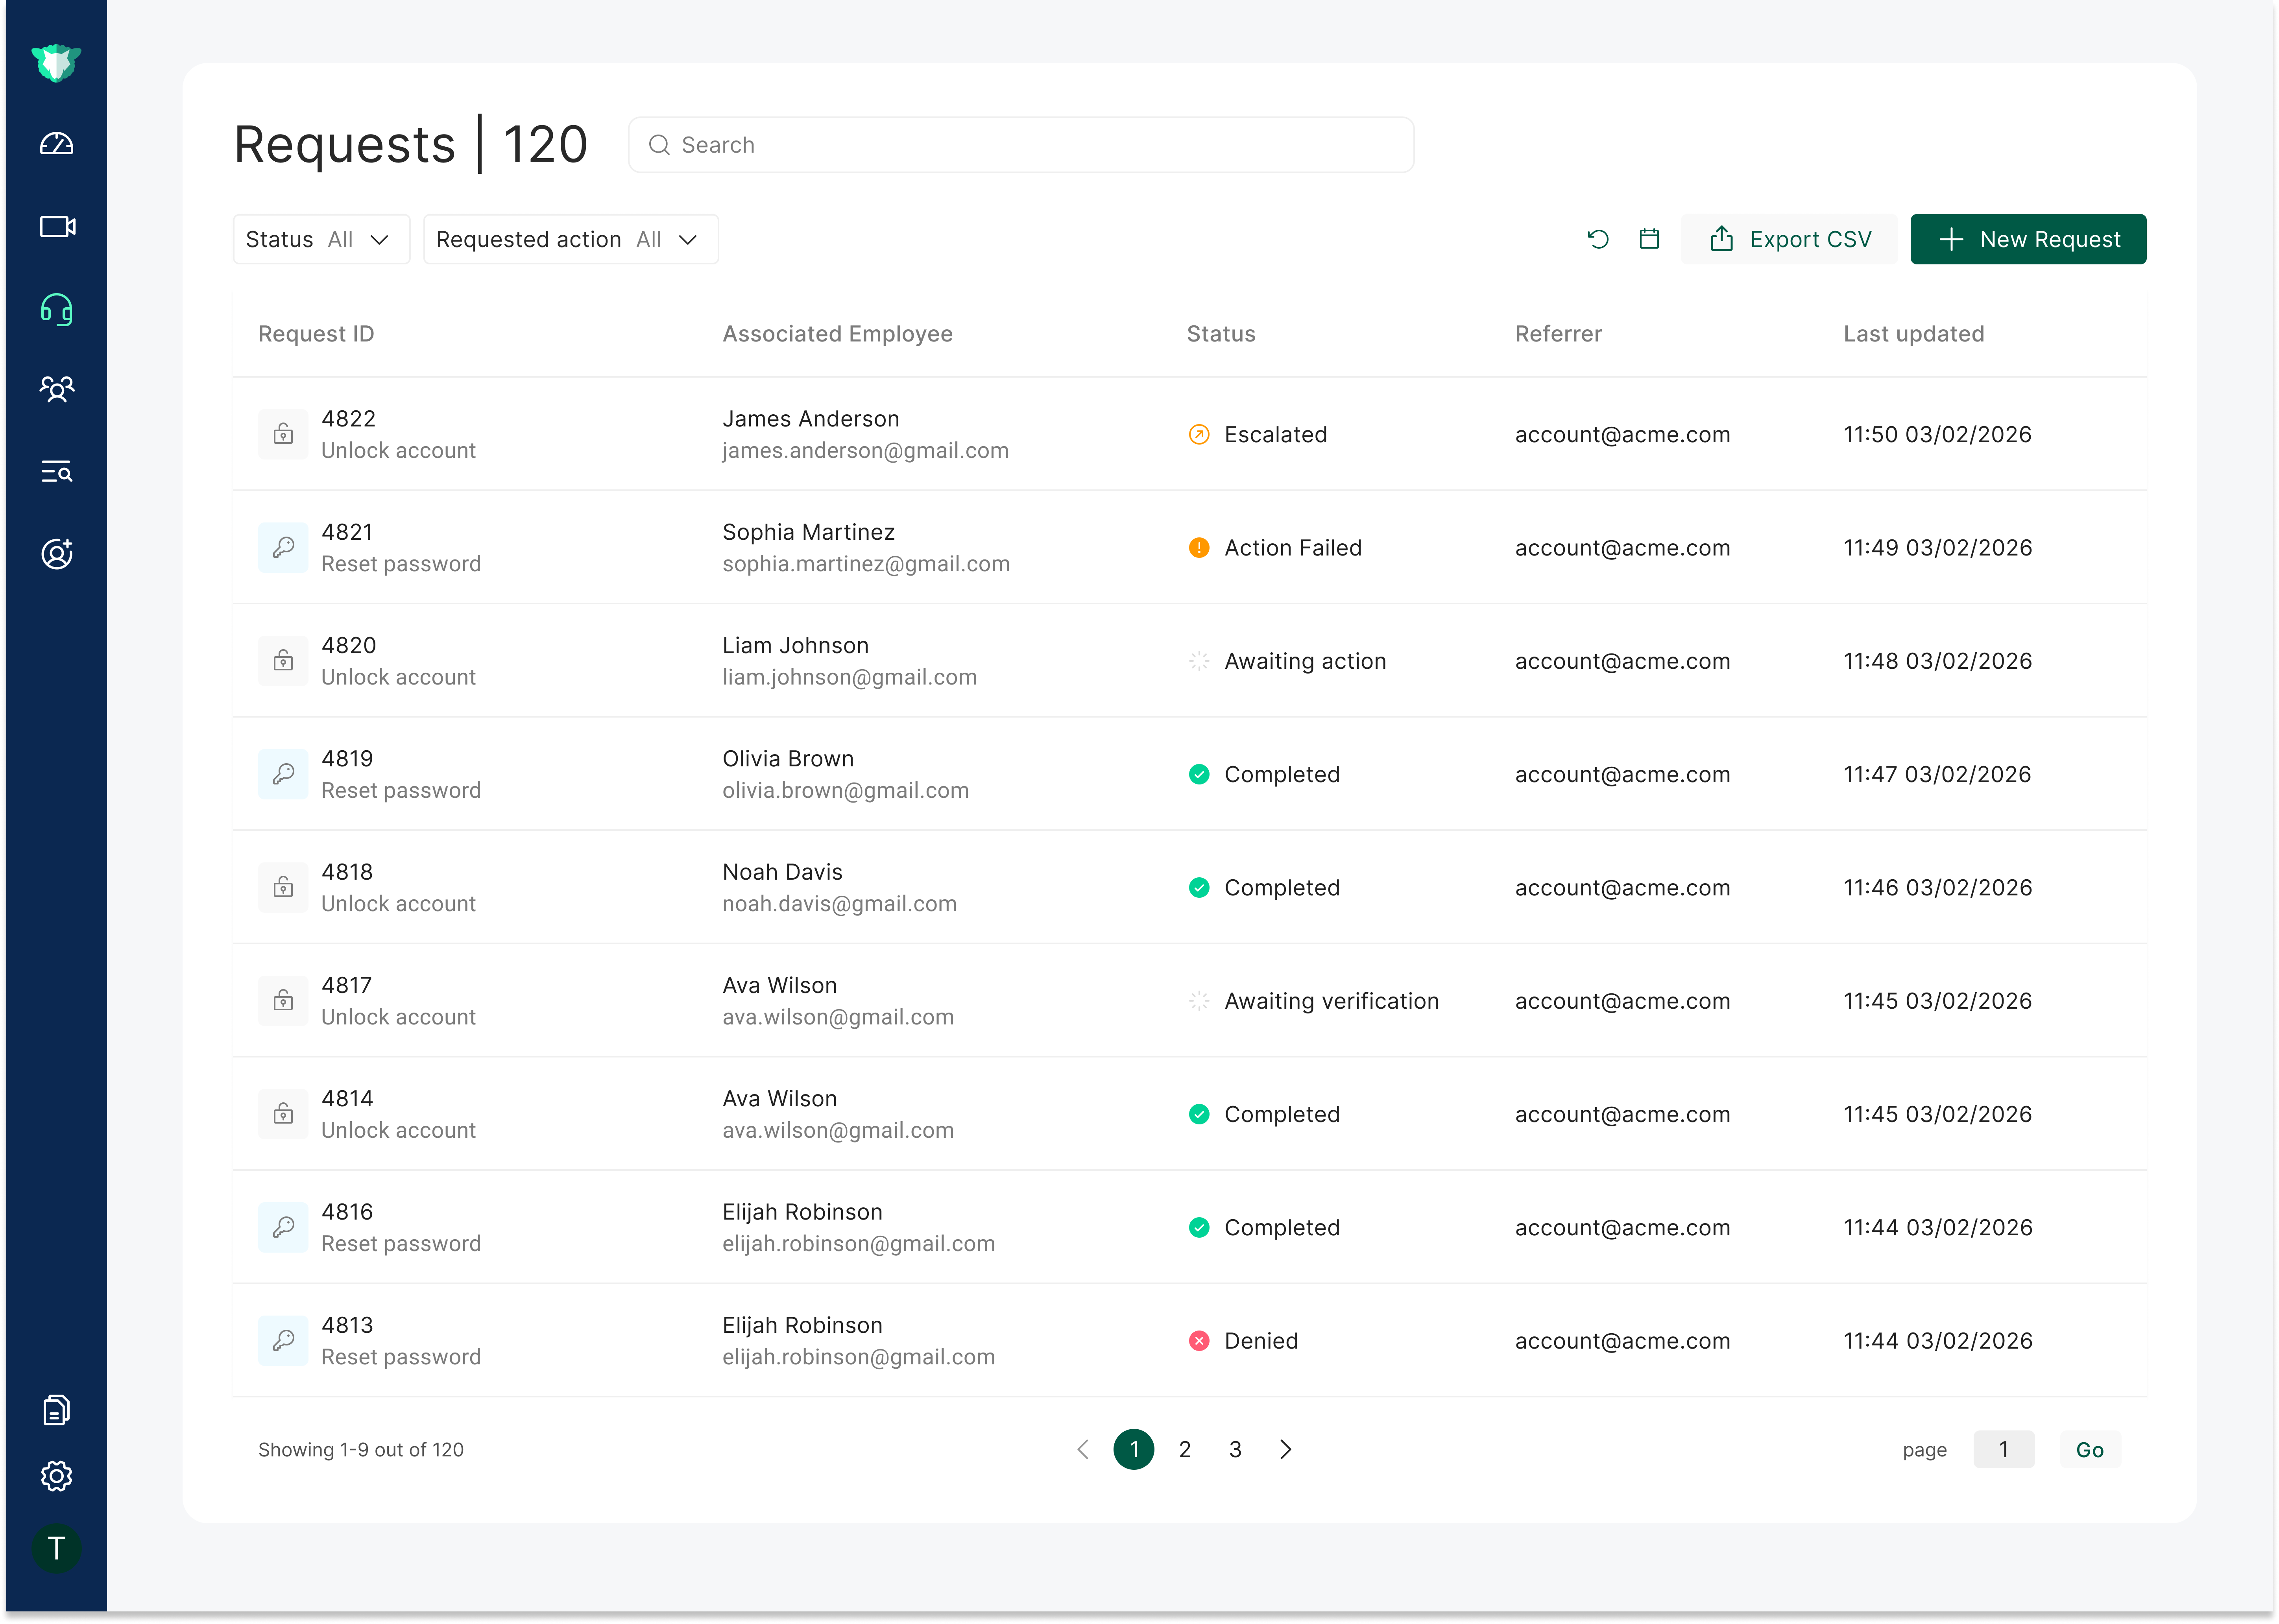The width and height of the screenshot is (2279, 1624).
Task: Click Denied status text
Action: point(1261,1341)
